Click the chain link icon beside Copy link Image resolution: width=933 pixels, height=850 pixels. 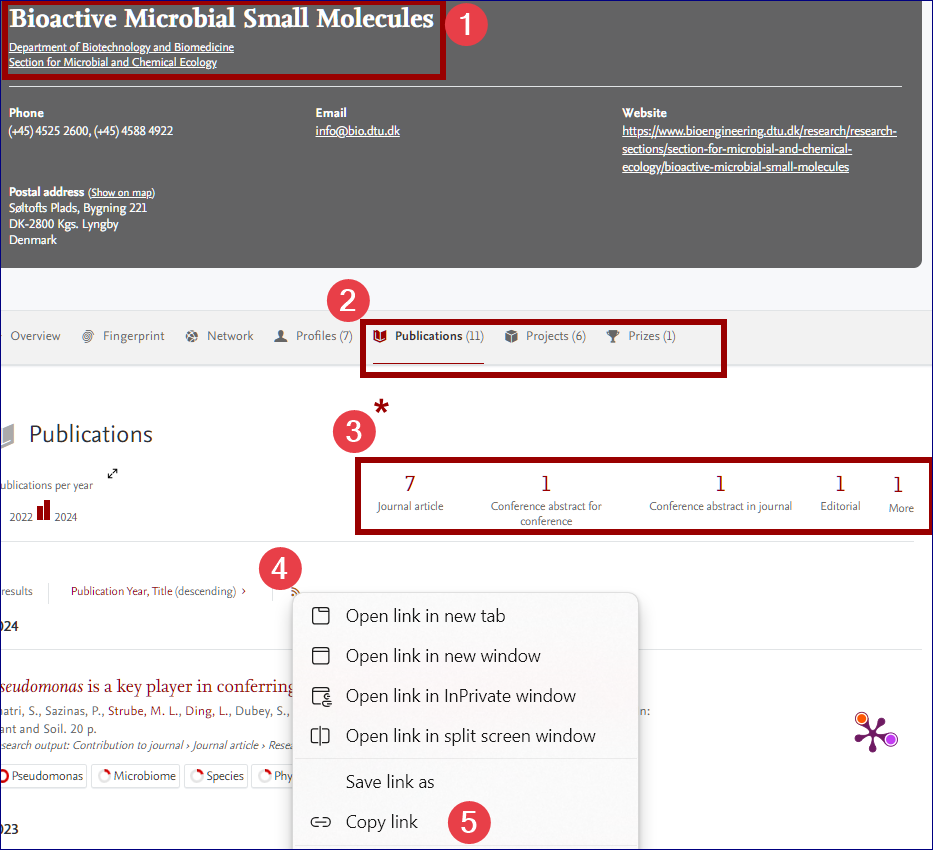[x=321, y=822]
